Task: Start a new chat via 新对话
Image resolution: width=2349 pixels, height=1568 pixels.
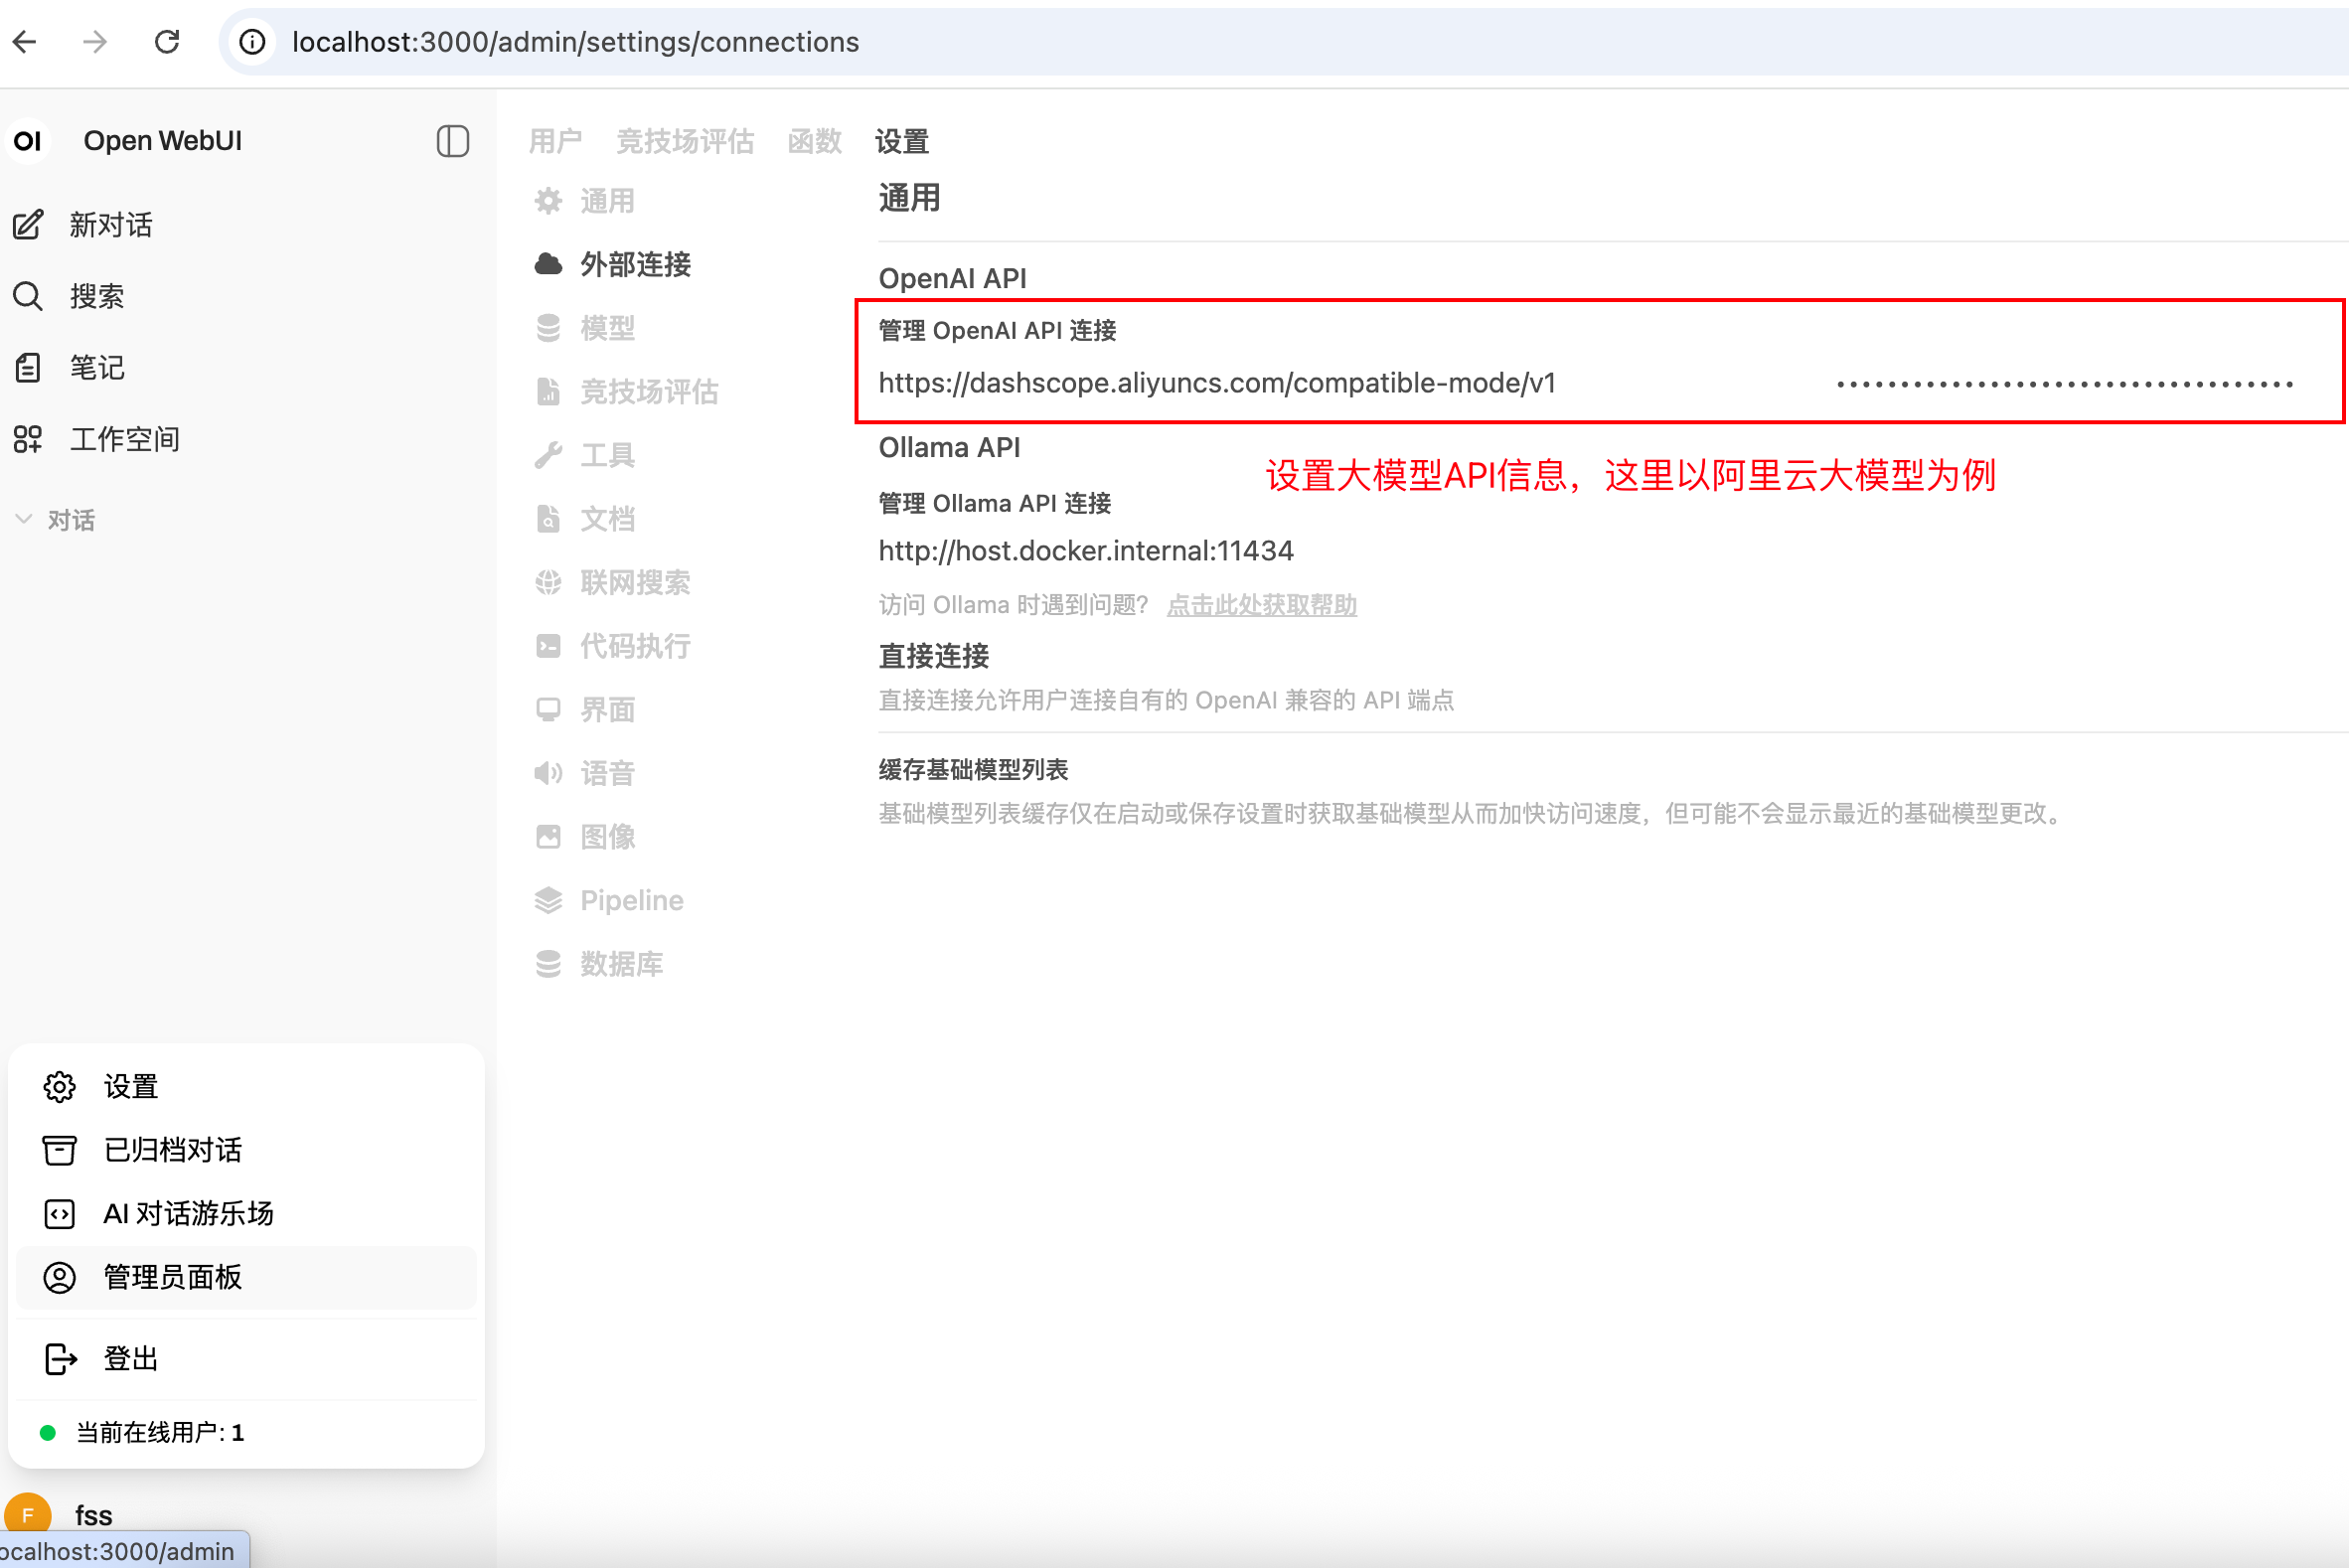Action: click(110, 225)
